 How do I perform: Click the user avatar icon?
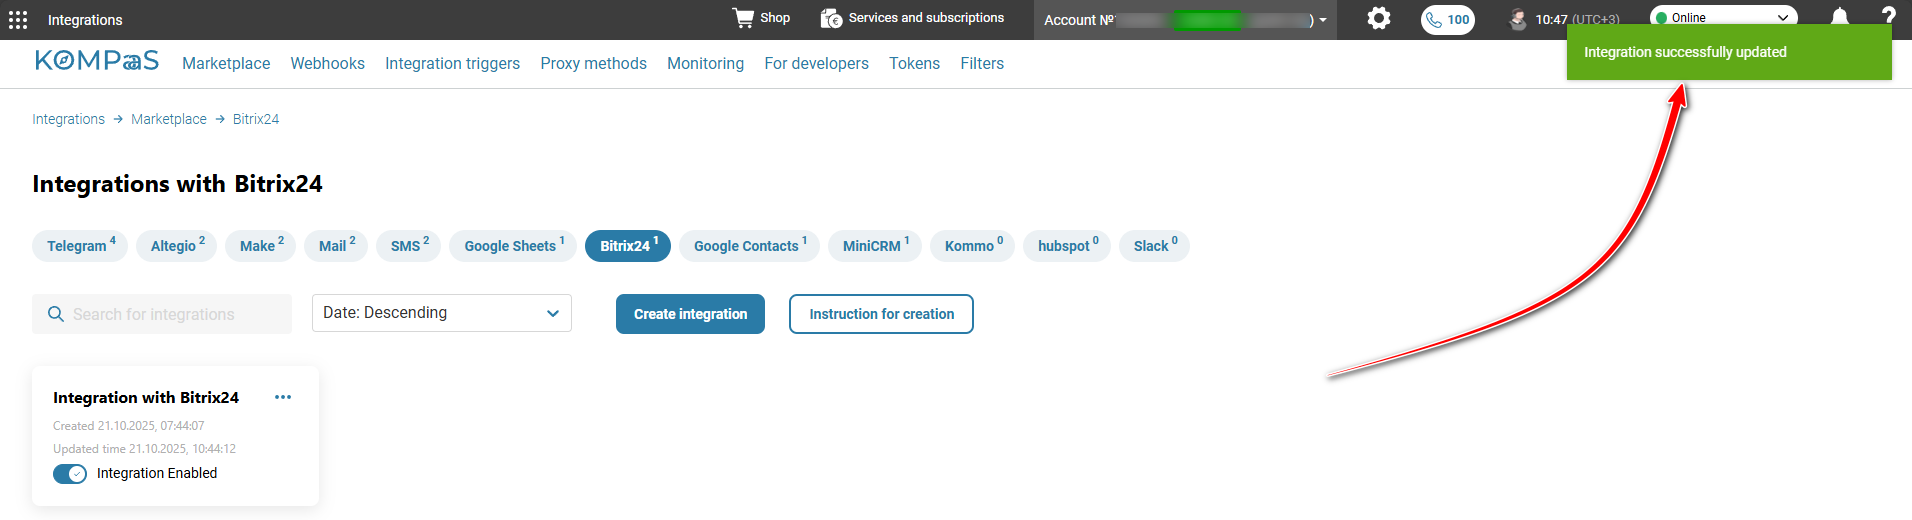tap(1518, 19)
